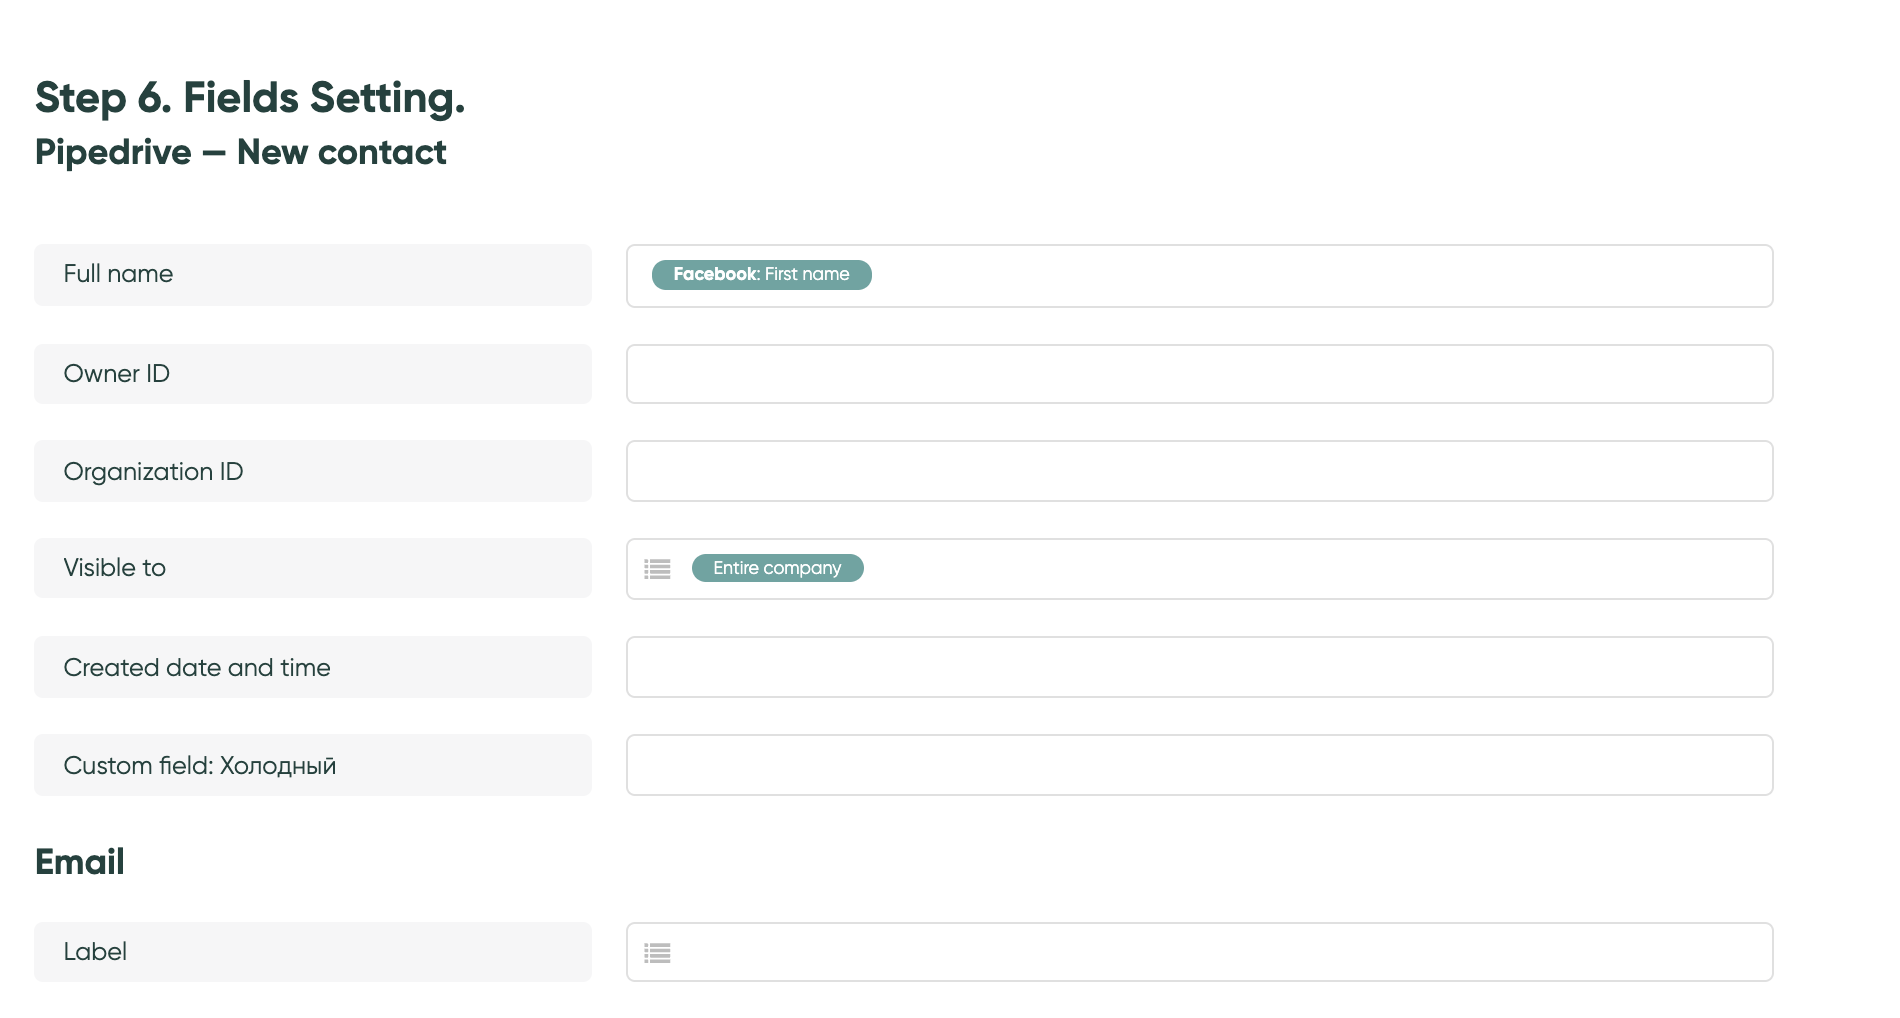
Task: Click the Organization ID label box
Action: click(x=313, y=471)
